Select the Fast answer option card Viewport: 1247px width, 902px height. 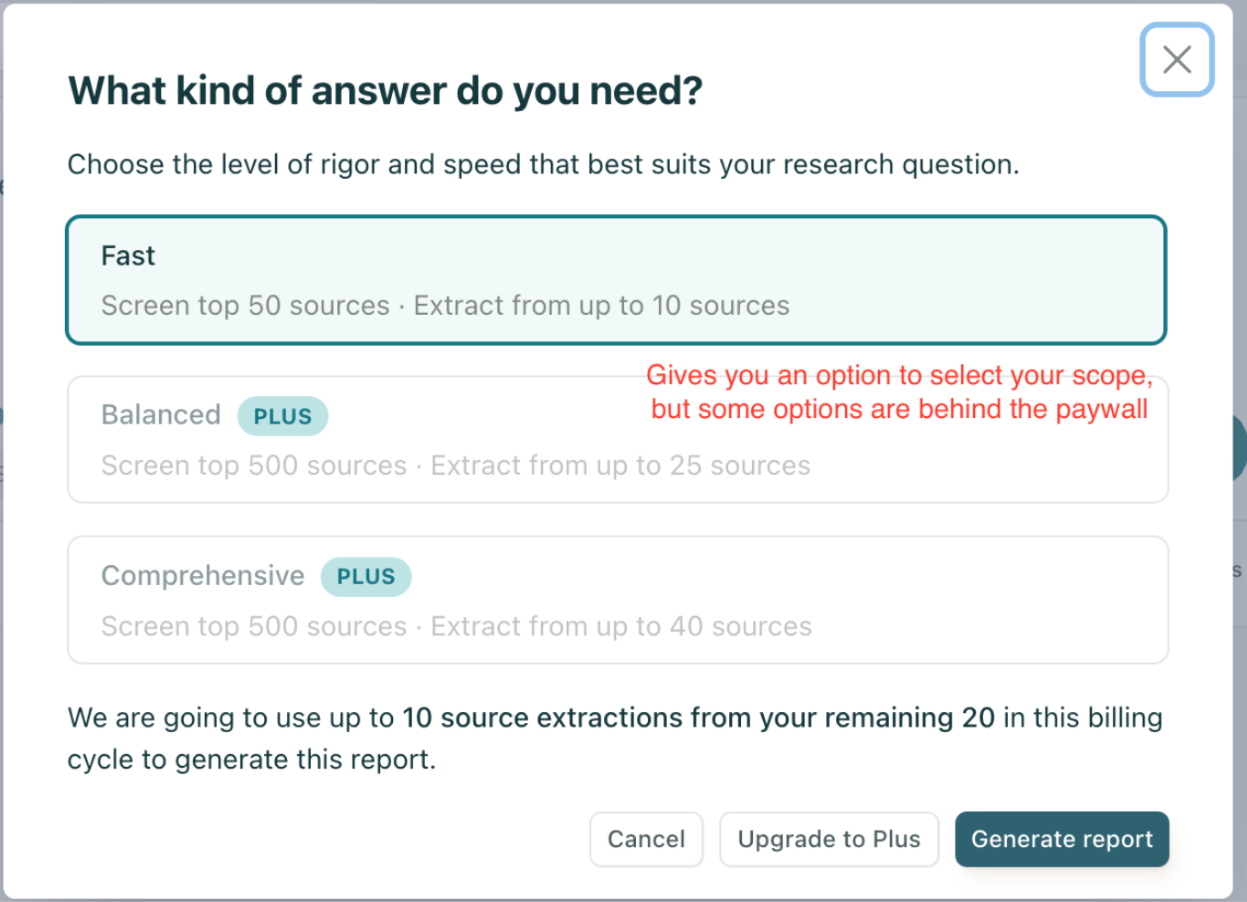(x=615, y=280)
